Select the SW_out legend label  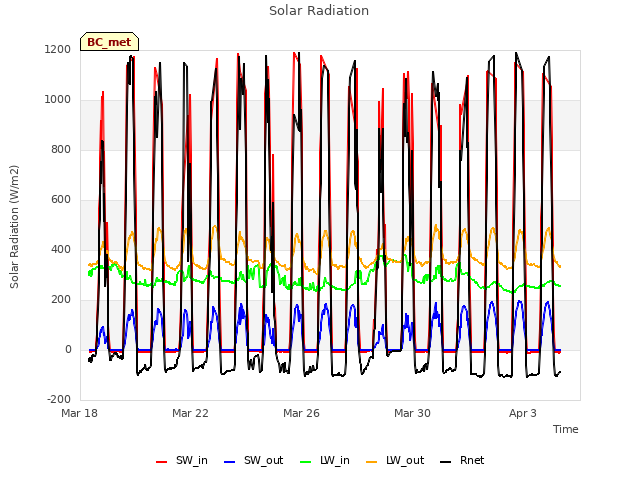tap(264, 460)
